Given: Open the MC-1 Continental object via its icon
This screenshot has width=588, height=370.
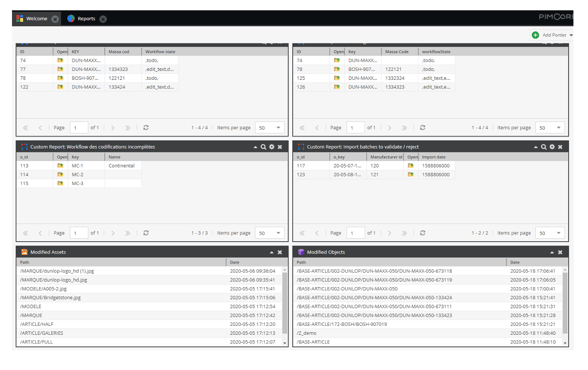Looking at the screenshot, I should pos(60,166).
